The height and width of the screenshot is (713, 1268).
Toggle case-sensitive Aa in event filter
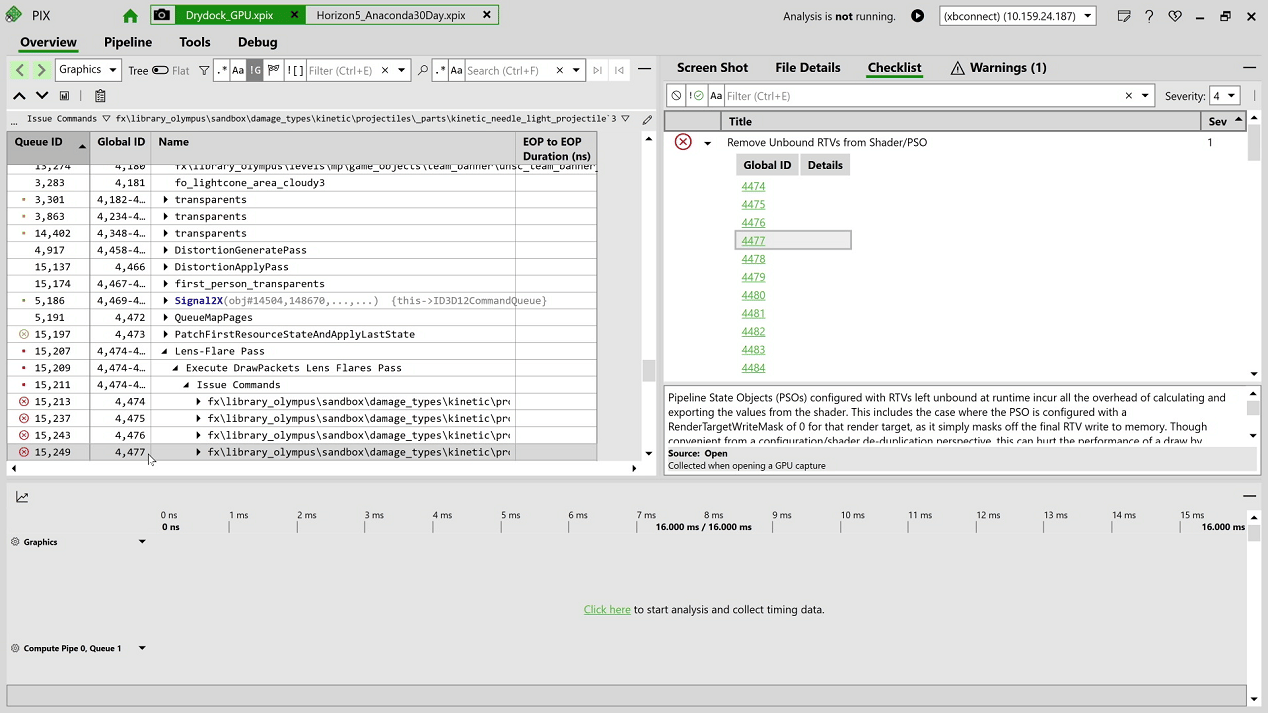pos(238,70)
